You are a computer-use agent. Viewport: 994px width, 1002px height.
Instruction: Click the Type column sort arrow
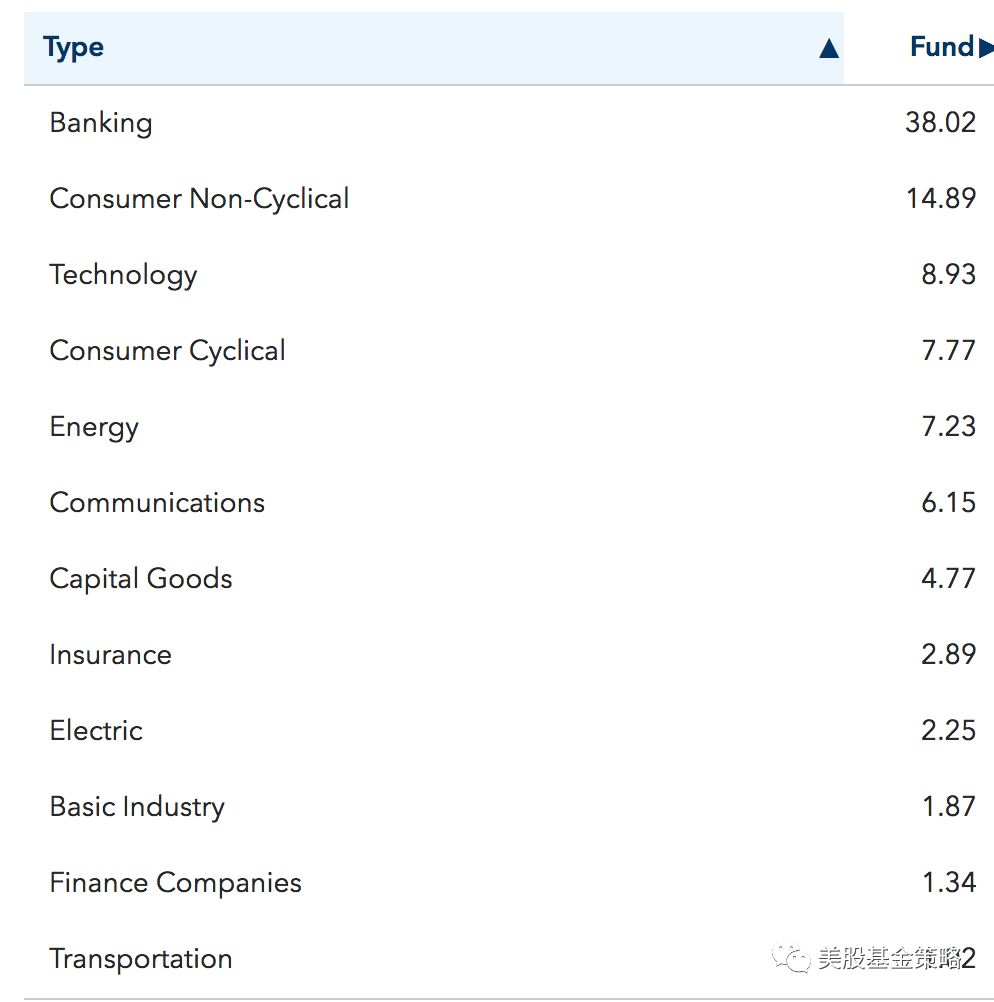pos(828,48)
